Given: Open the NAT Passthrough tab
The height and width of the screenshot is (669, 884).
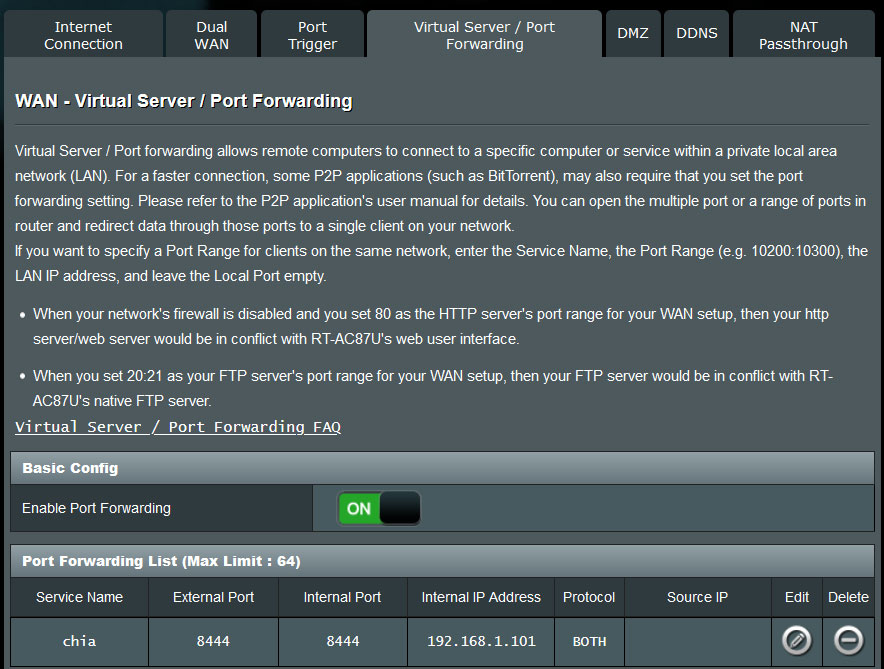Looking at the screenshot, I should 803,35.
